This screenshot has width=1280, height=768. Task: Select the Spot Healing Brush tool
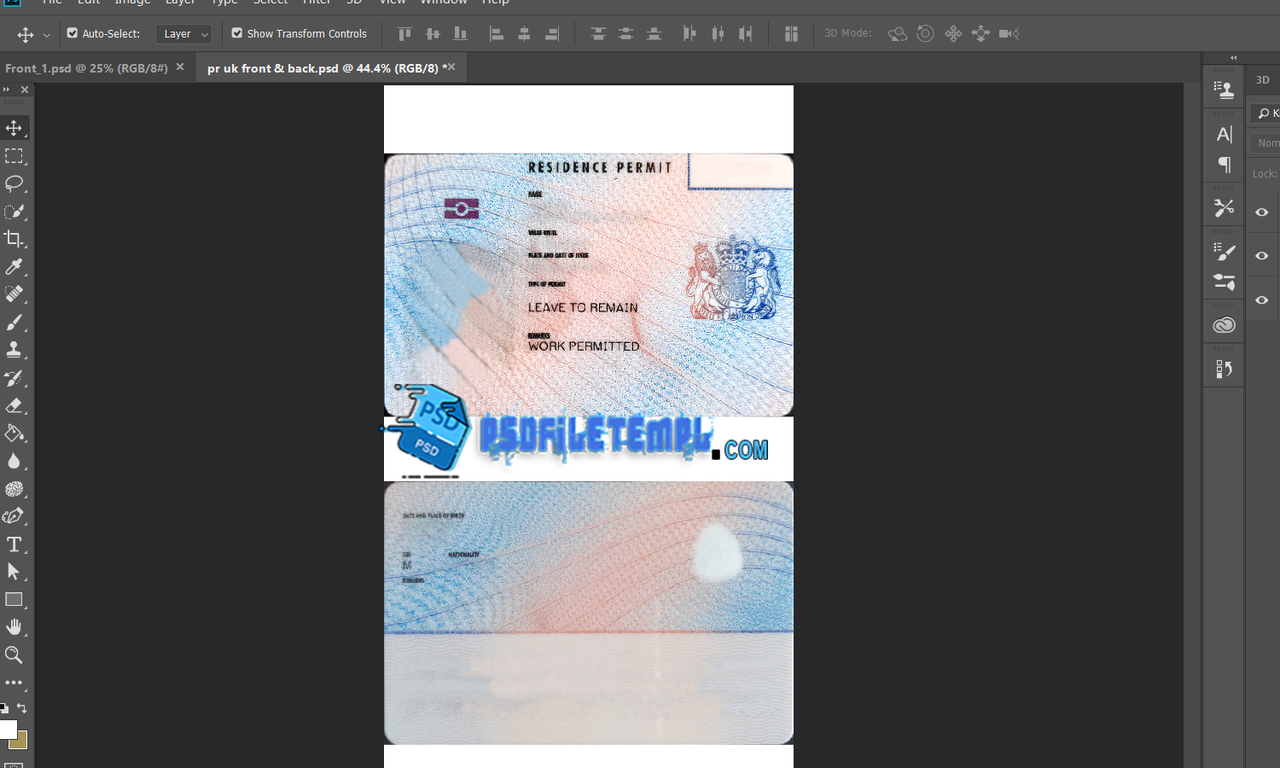point(14,295)
